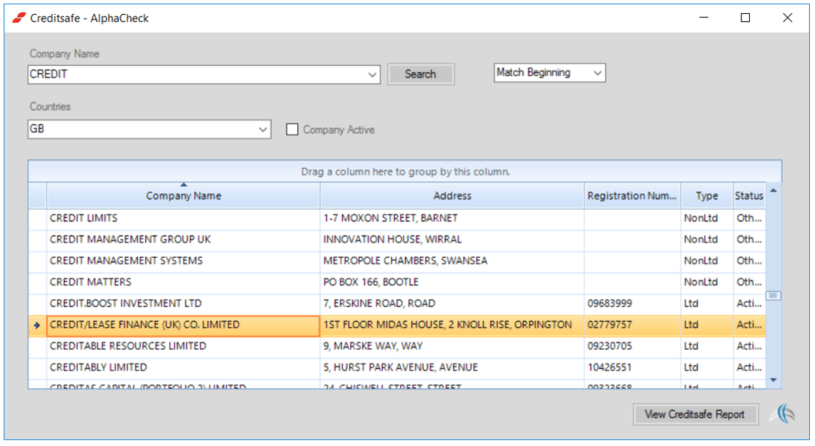This screenshot has width=815, height=446.
Task: Select the CREDIT MANAGEMENT GROUP UK row
Action: 397,240
